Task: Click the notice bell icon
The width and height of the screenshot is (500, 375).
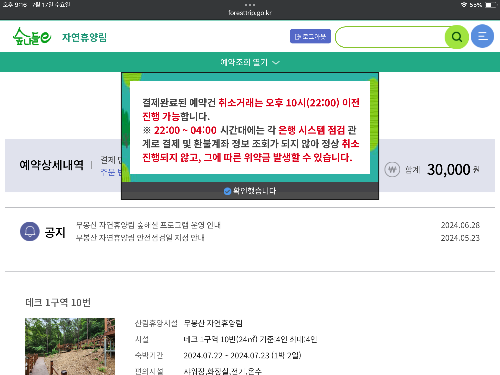Action: click(30, 231)
